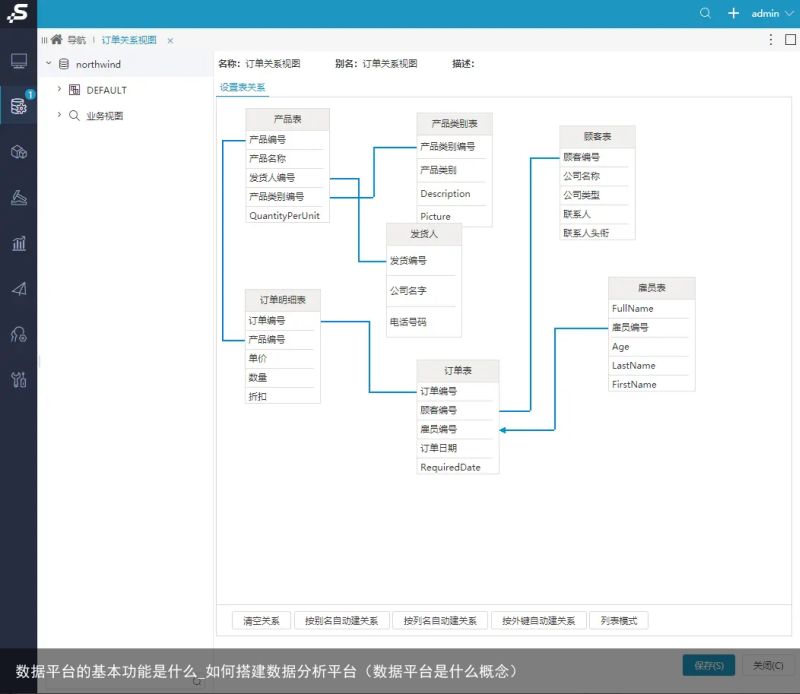Select the 设置表关系 tab
800x694 pixels.
(242, 87)
